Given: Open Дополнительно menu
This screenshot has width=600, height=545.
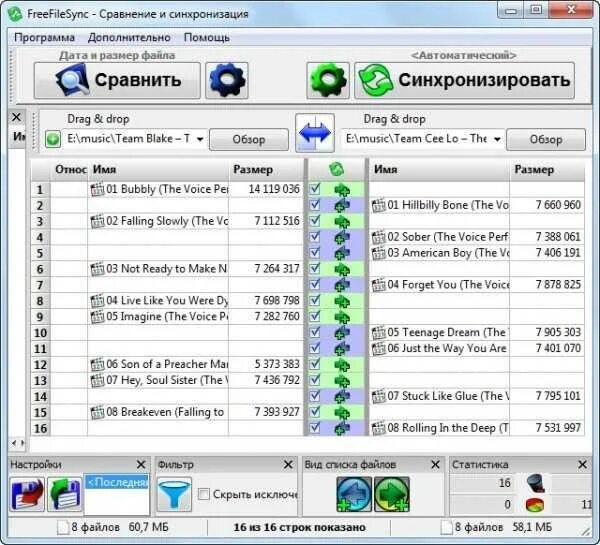Looking at the screenshot, I should pos(129,38).
